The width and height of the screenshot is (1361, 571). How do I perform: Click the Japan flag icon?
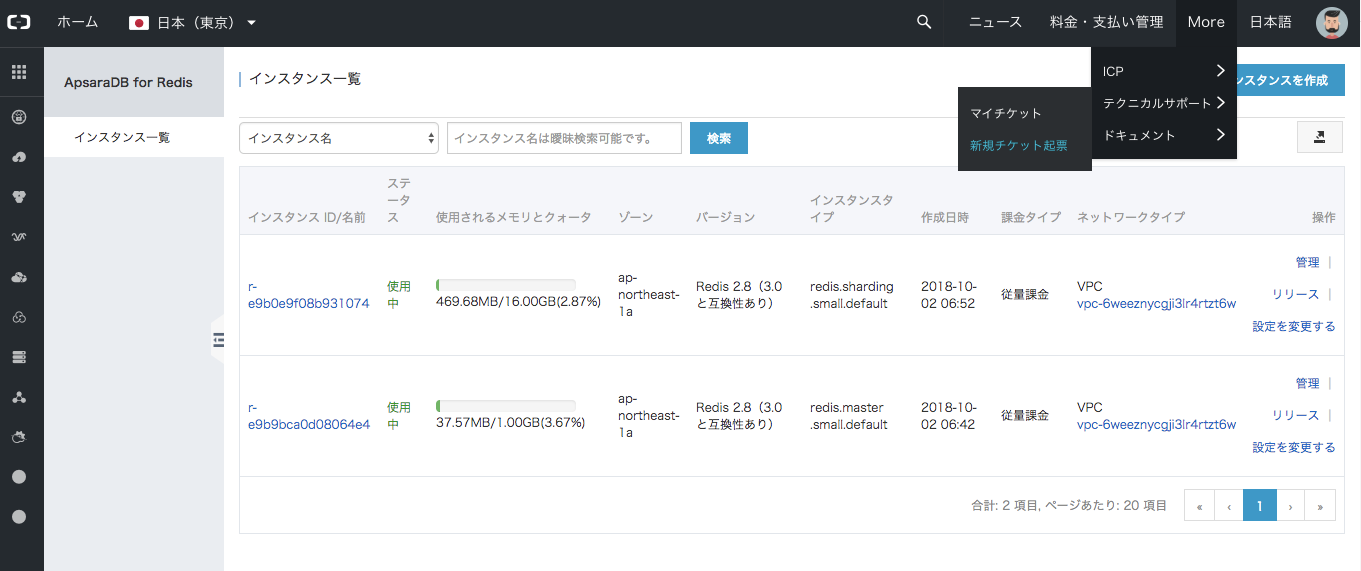point(139,22)
